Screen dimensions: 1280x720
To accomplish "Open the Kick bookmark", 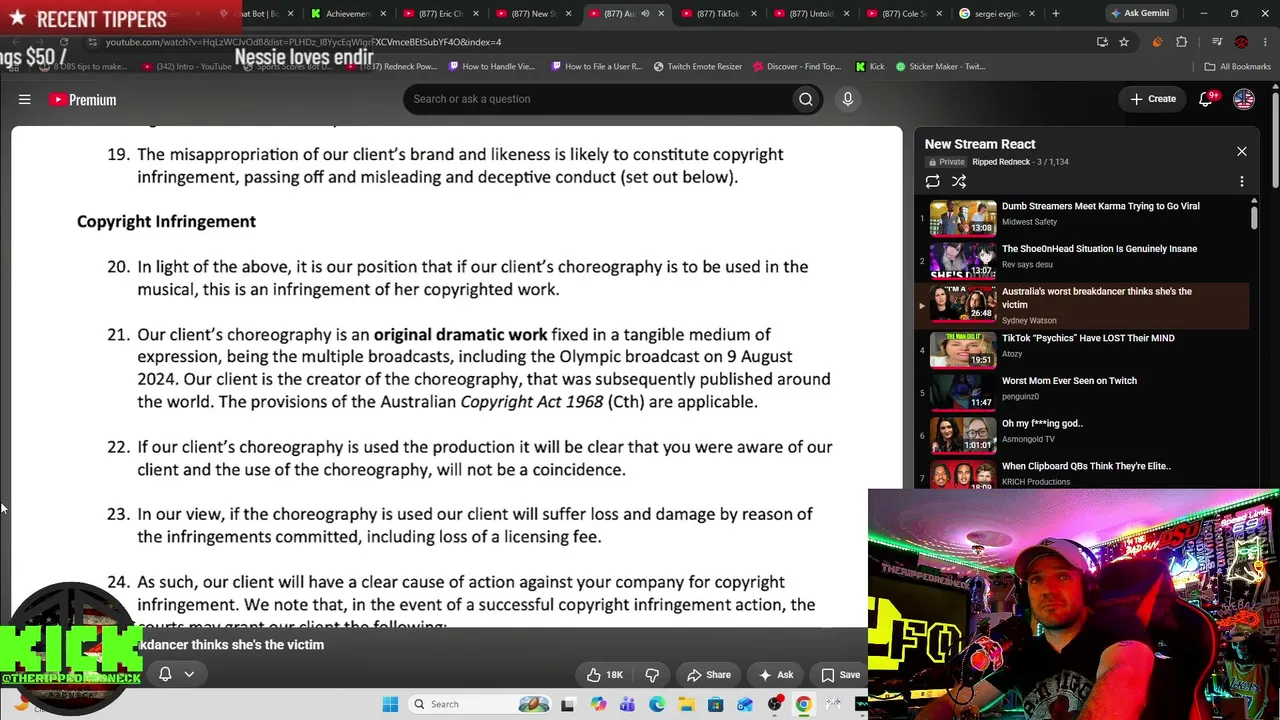I will (x=870, y=67).
